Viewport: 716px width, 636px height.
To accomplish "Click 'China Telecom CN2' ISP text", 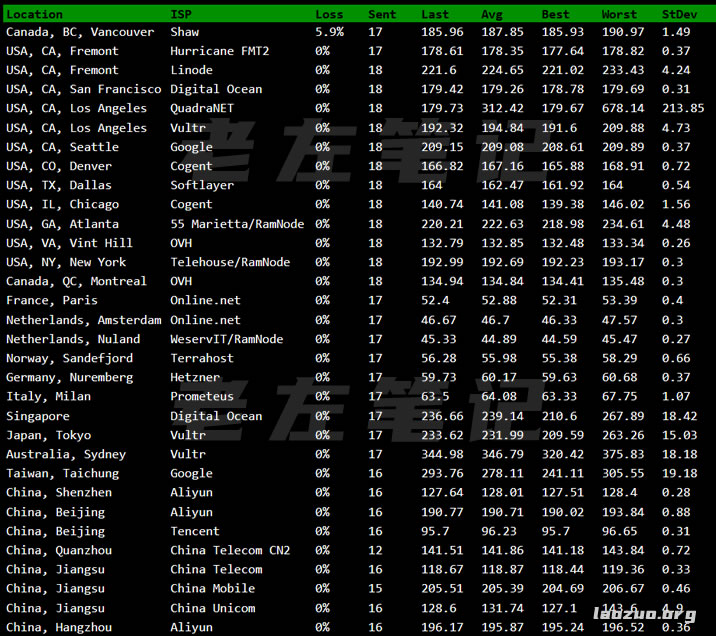I will (230, 551).
